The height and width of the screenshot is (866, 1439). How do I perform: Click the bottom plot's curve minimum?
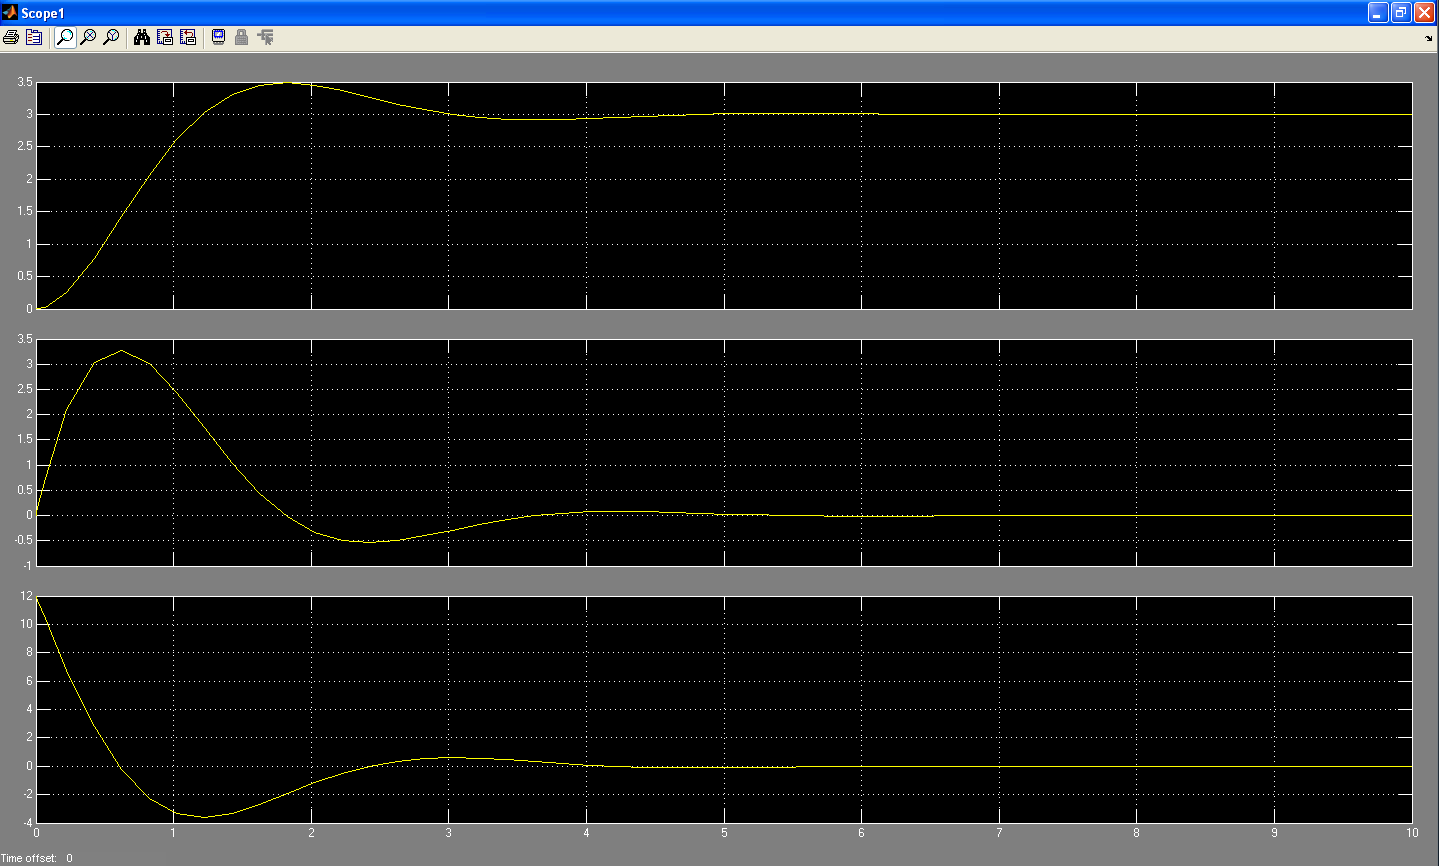pos(206,816)
